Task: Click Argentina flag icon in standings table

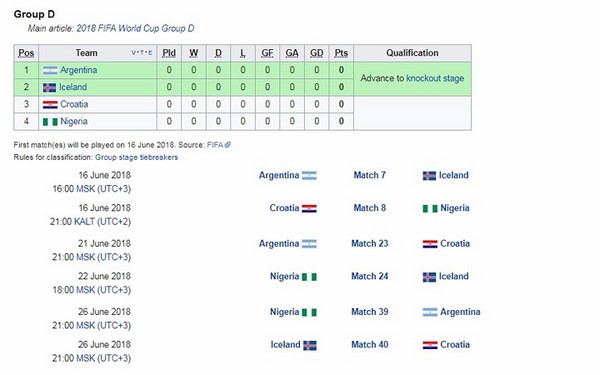Action: coord(50,70)
